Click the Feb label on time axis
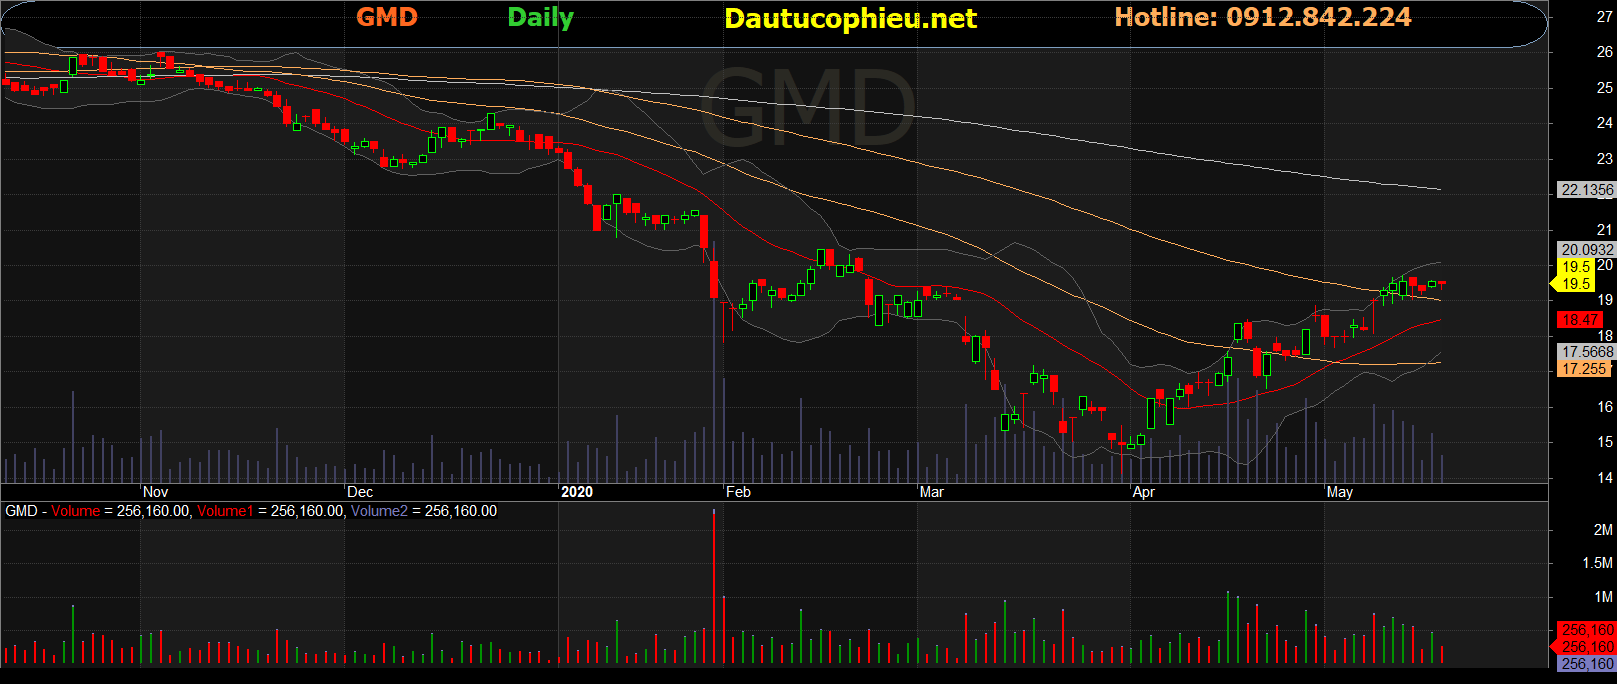1617x684 pixels. click(x=738, y=492)
